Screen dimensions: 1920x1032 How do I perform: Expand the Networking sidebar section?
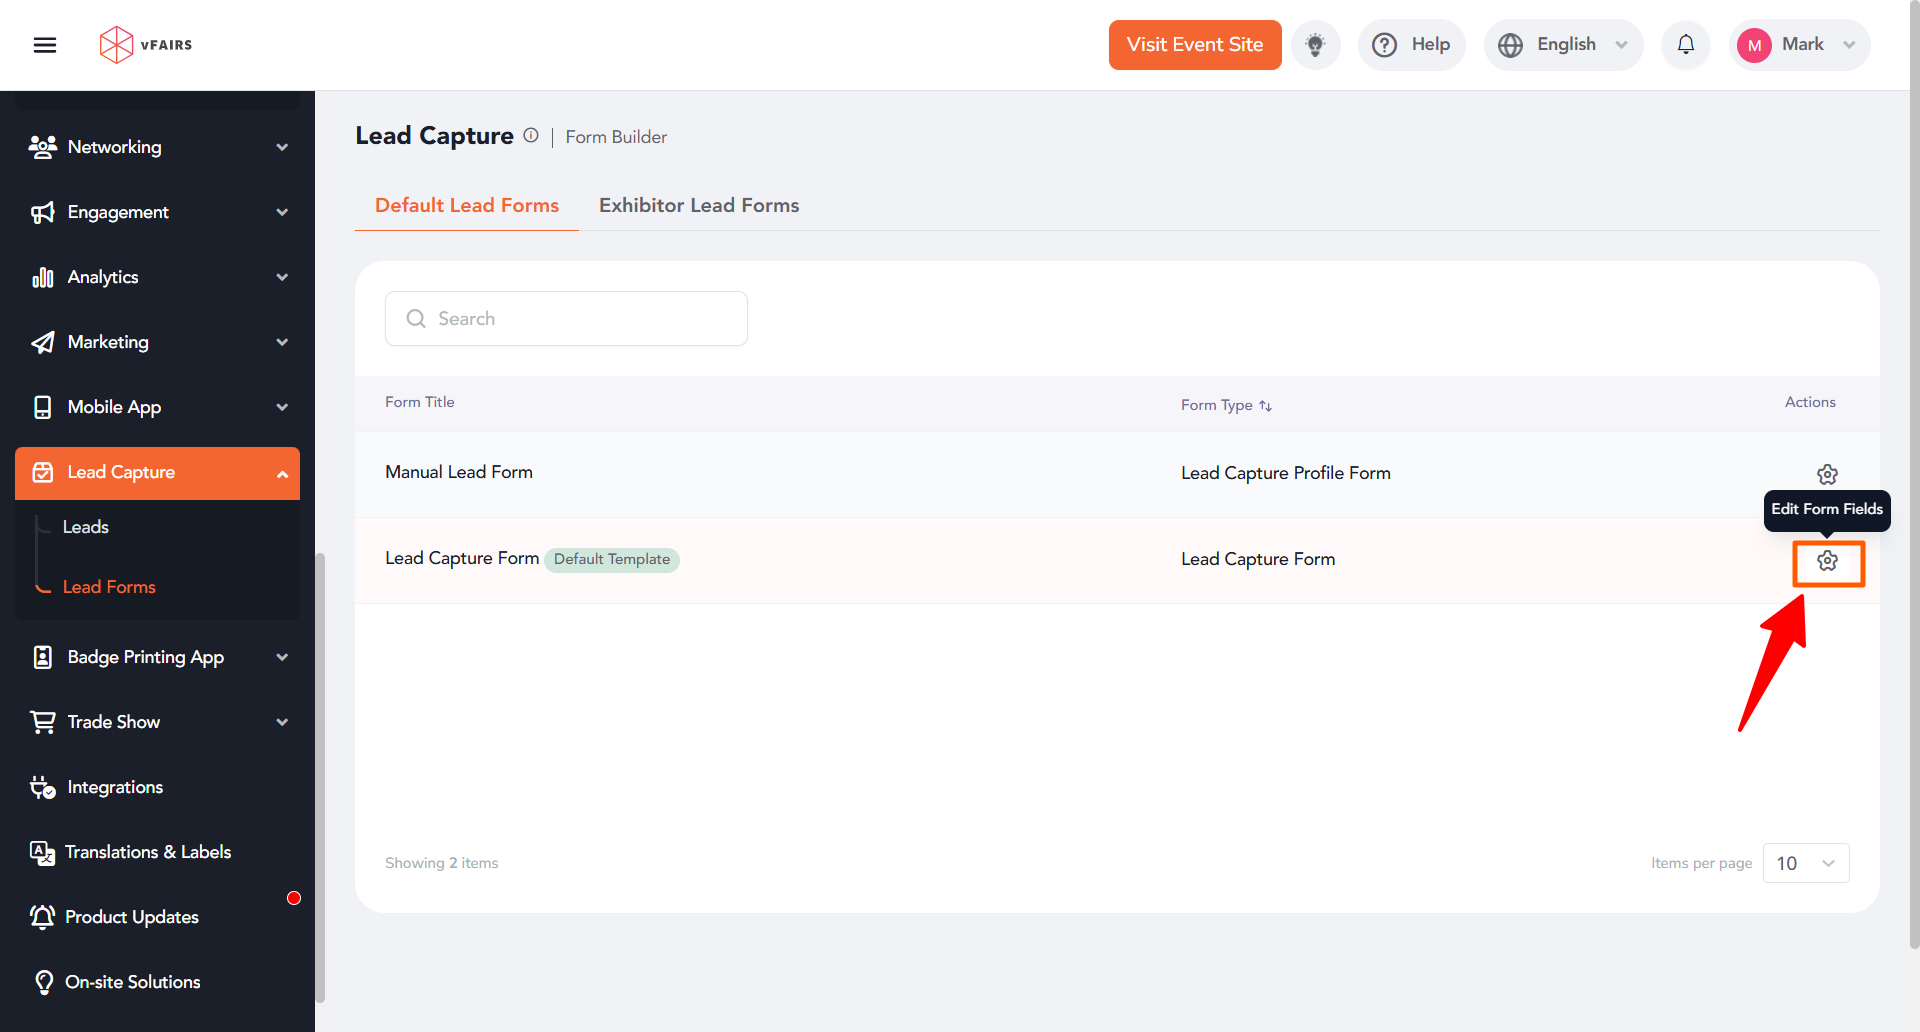[157, 147]
